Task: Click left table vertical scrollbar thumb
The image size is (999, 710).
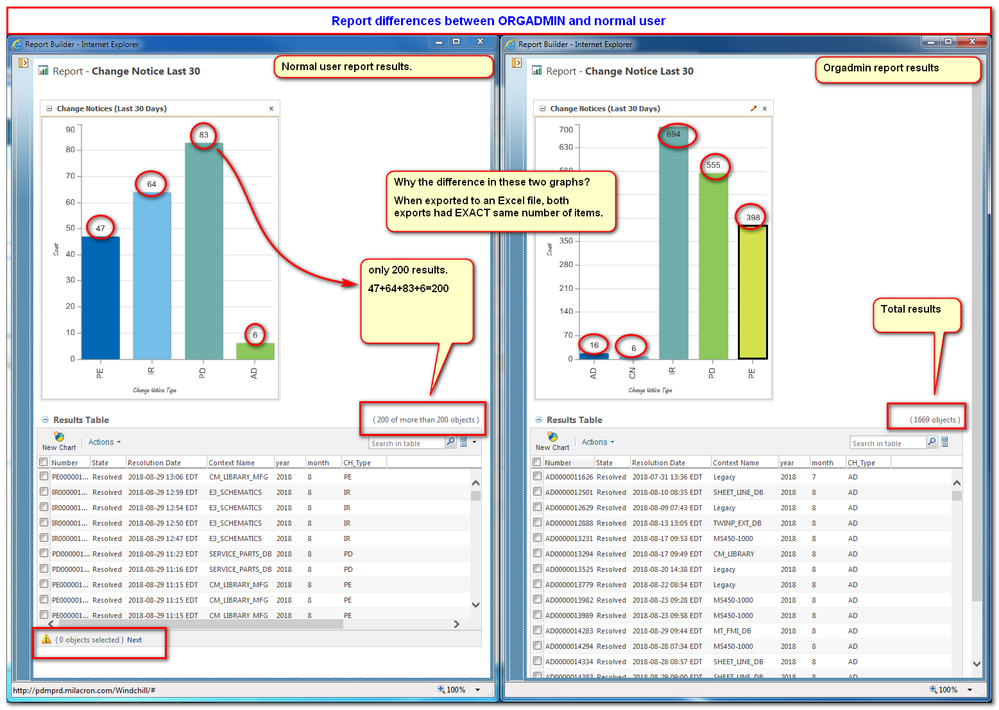Action: coord(475,496)
